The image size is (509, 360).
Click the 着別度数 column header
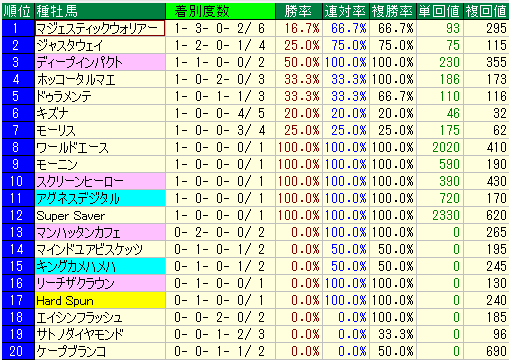220,11
